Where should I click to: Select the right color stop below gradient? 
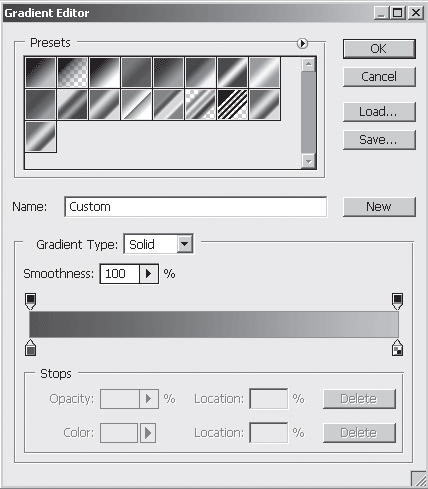(397, 348)
